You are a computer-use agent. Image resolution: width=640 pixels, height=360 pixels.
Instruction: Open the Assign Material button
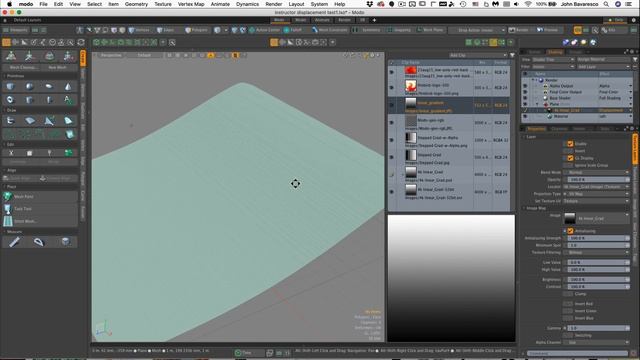click(x=604, y=60)
